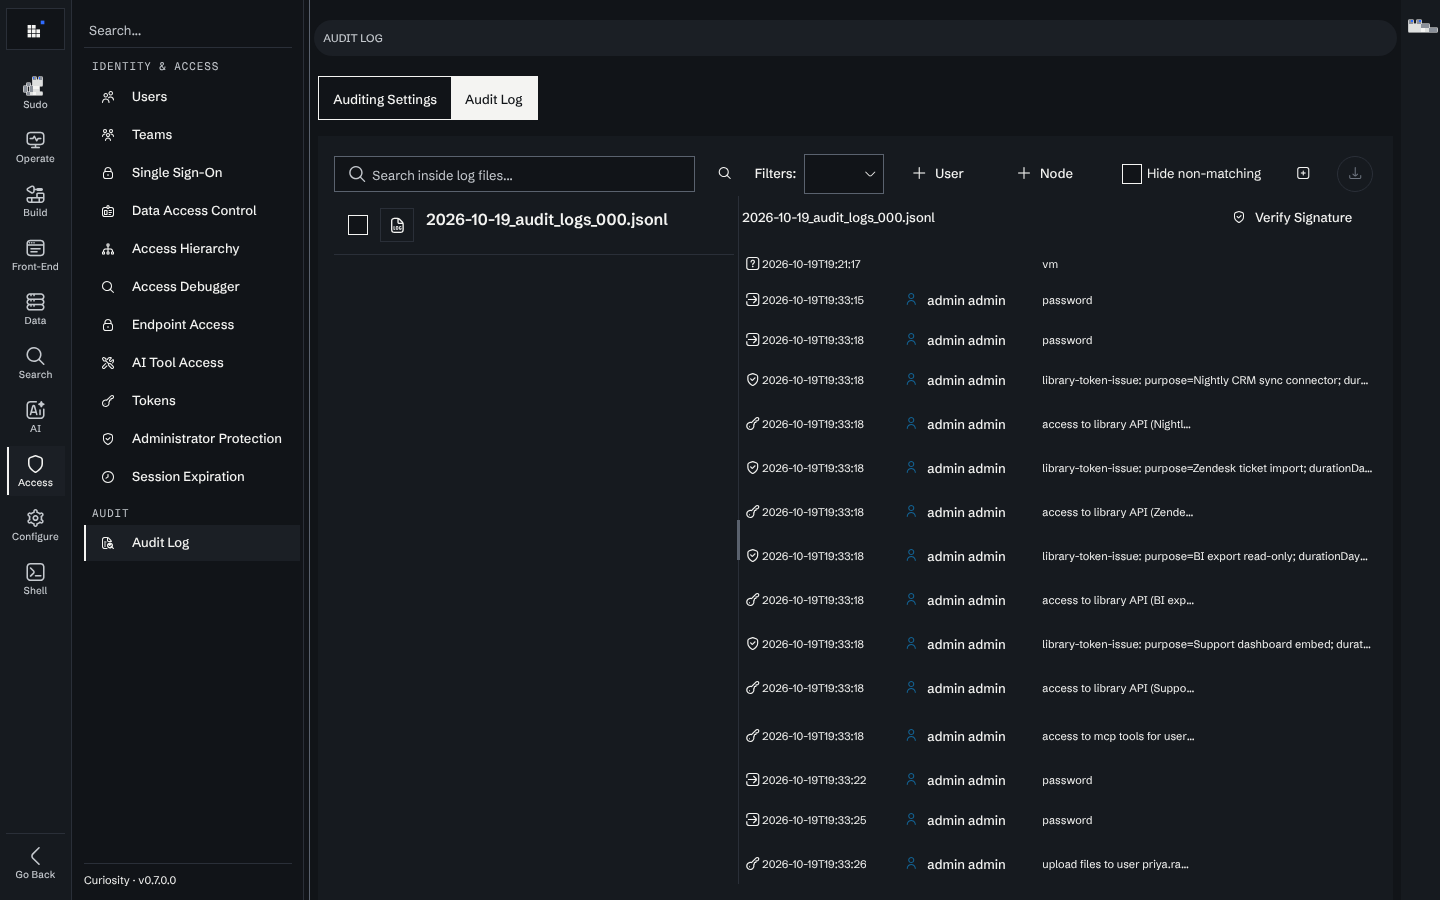This screenshot has height=900, width=1440.
Task: Click the shield icon on the Nightly CRM sync row
Action: tap(752, 380)
